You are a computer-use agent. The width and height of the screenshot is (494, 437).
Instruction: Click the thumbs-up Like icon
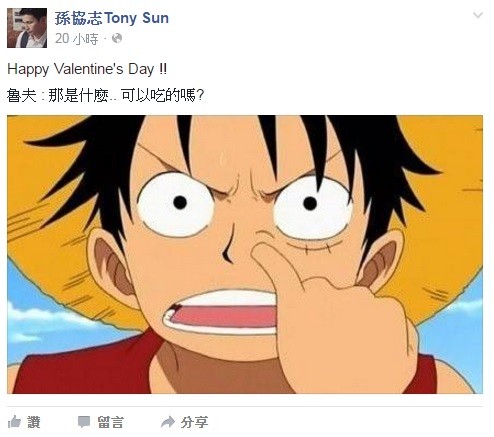[14, 422]
